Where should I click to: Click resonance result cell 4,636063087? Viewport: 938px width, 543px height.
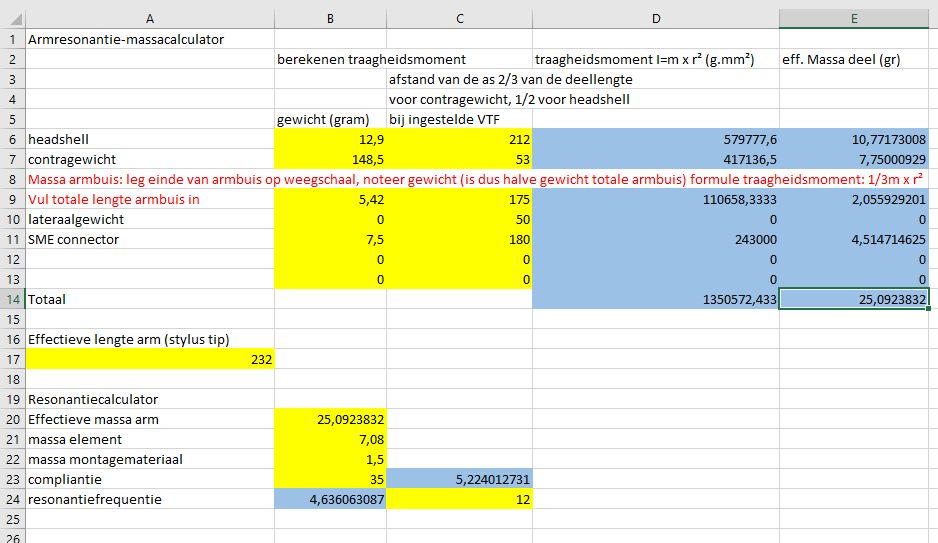330,499
